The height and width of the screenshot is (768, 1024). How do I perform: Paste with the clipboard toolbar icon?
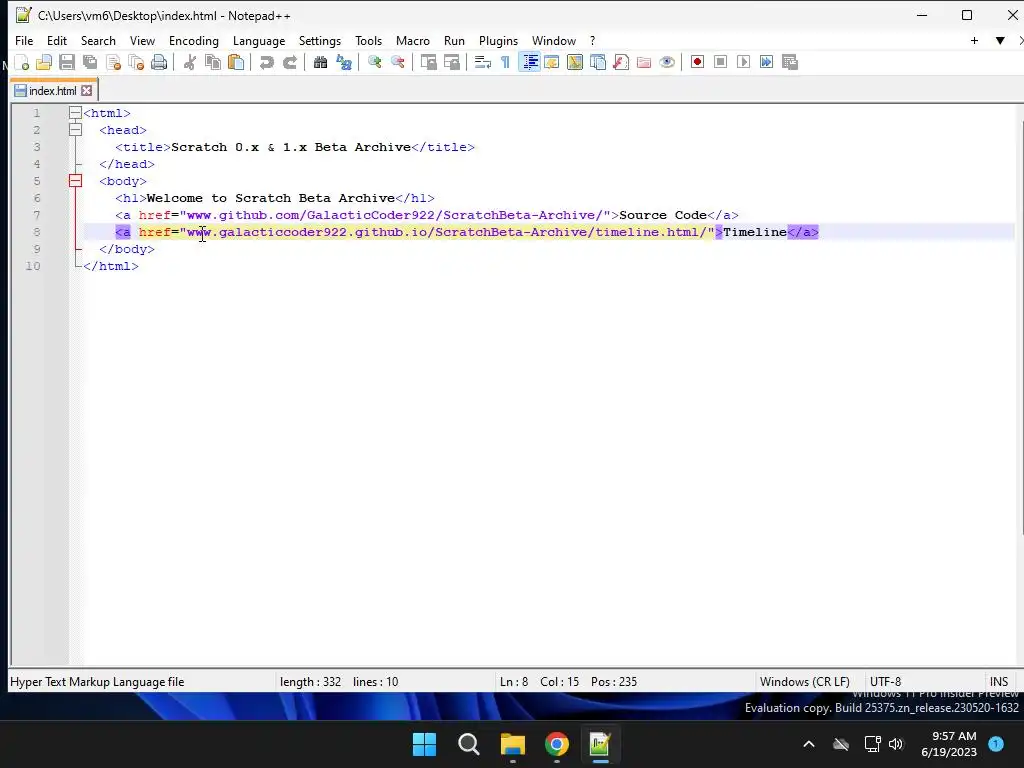pos(236,62)
